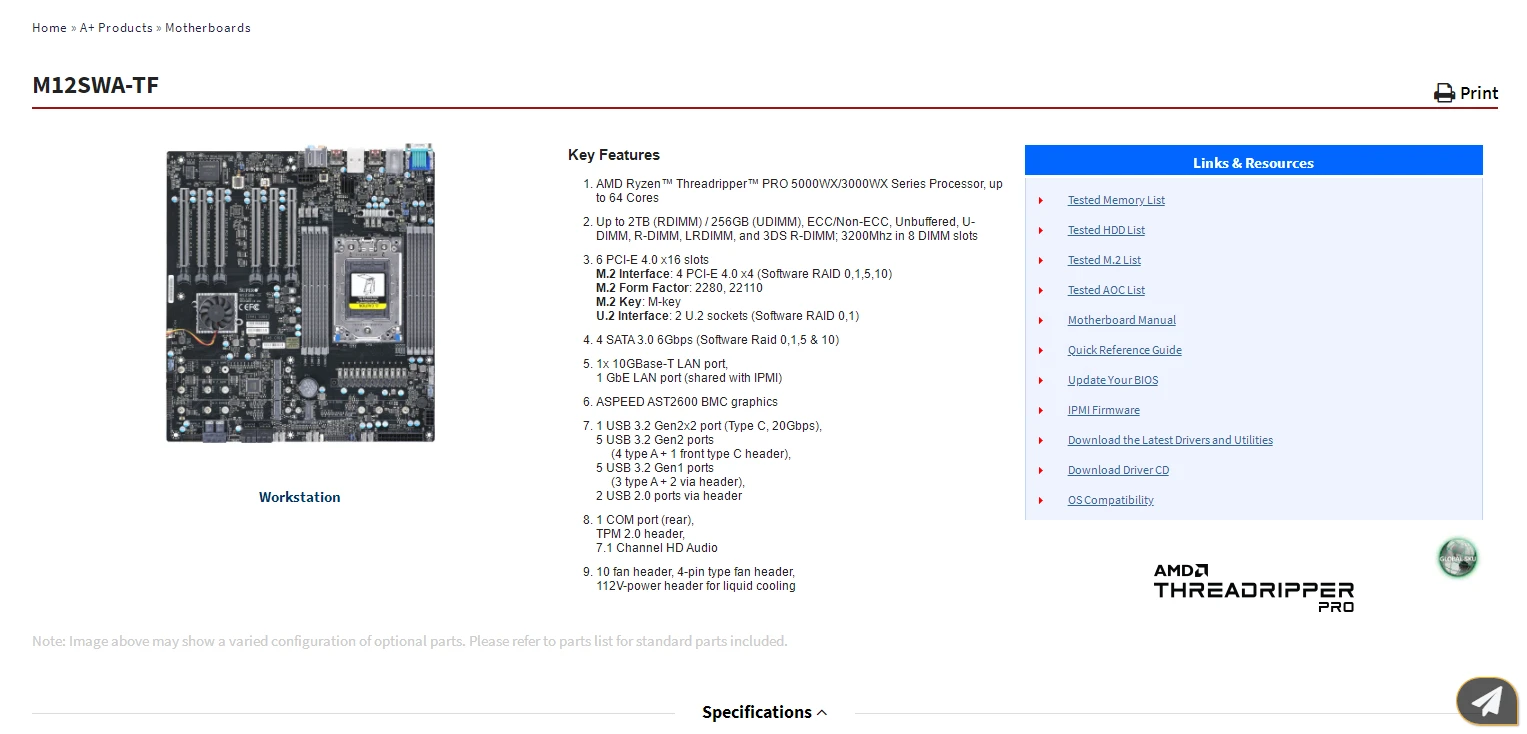Viewport: 1527px width, 734px height.
Task: Open the IPMI Firmware link
Action: pyautogui.click(x=1104, y=410)
